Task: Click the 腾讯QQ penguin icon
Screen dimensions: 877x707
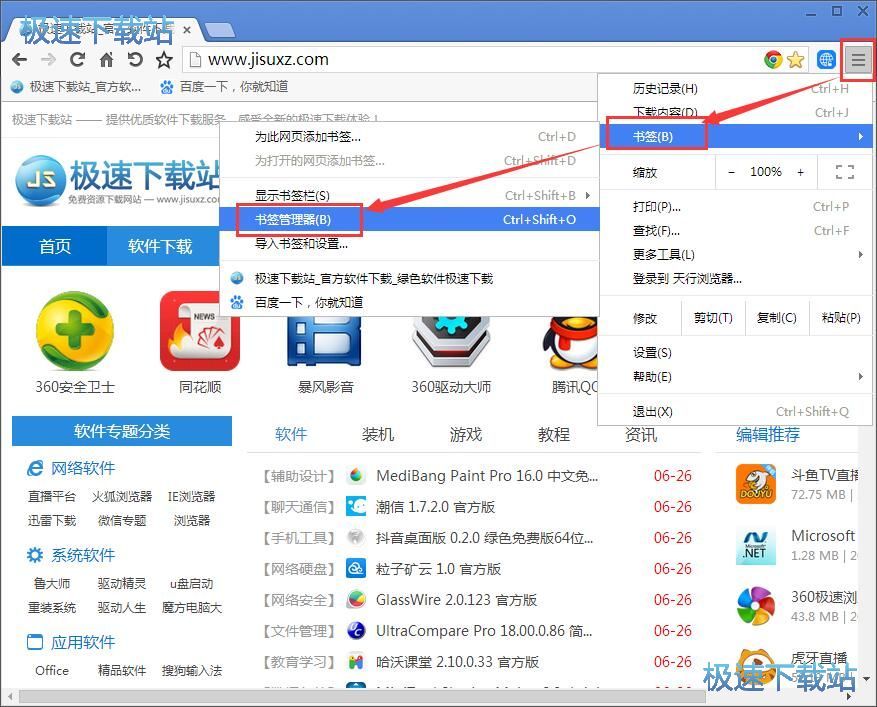Action: (x=570, y=342)
